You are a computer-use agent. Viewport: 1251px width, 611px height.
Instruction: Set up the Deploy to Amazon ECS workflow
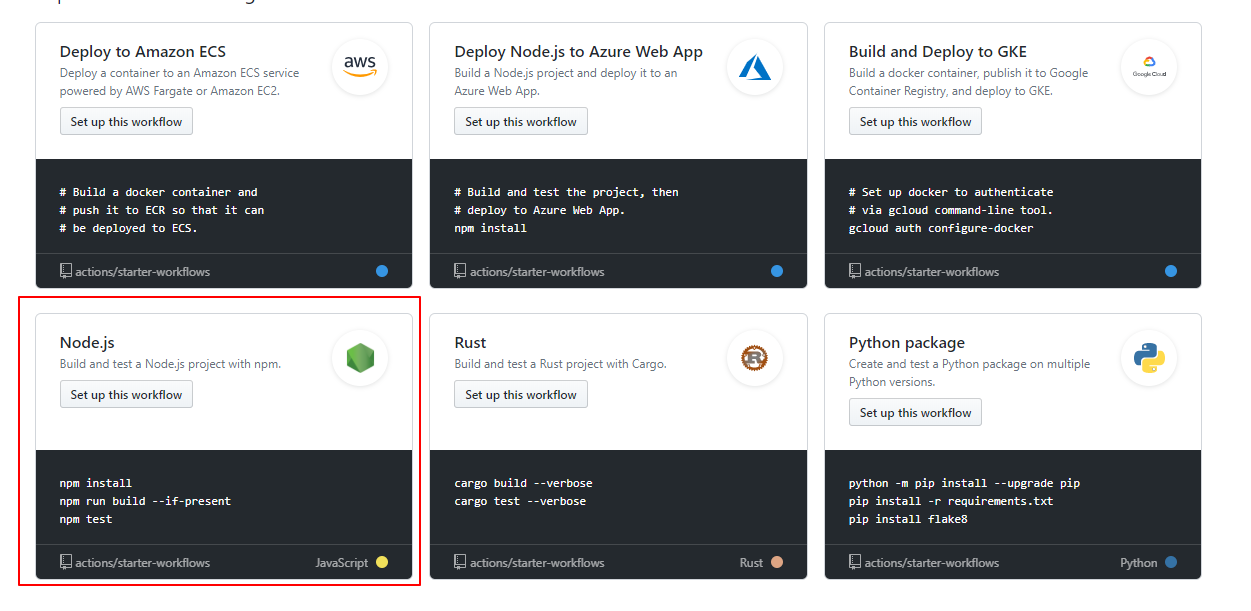point(126,120)
